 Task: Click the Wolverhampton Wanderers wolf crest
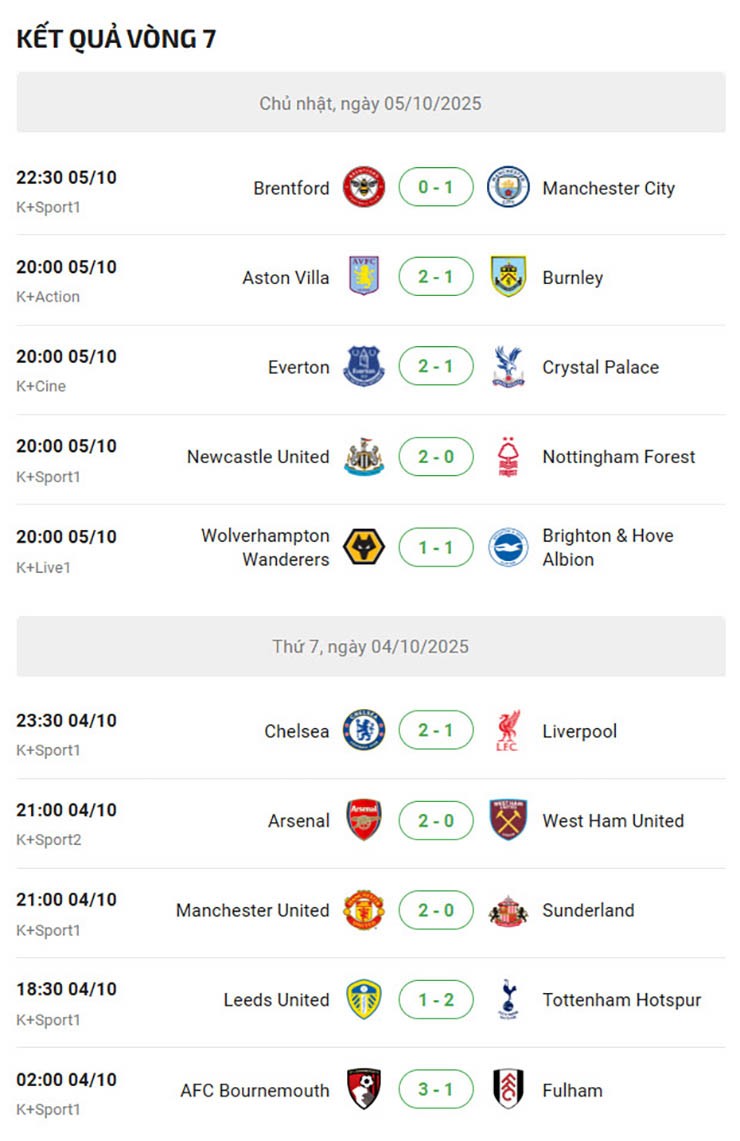(x=364, y=547)
